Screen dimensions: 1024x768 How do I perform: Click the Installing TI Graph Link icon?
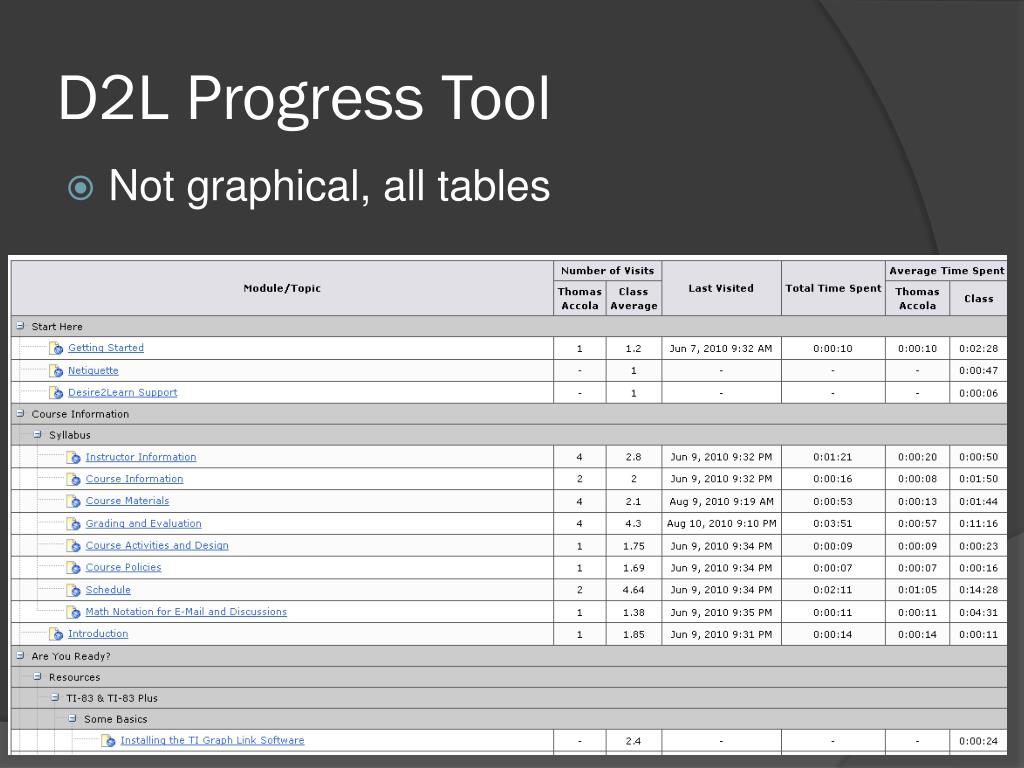tap(109, 741)
